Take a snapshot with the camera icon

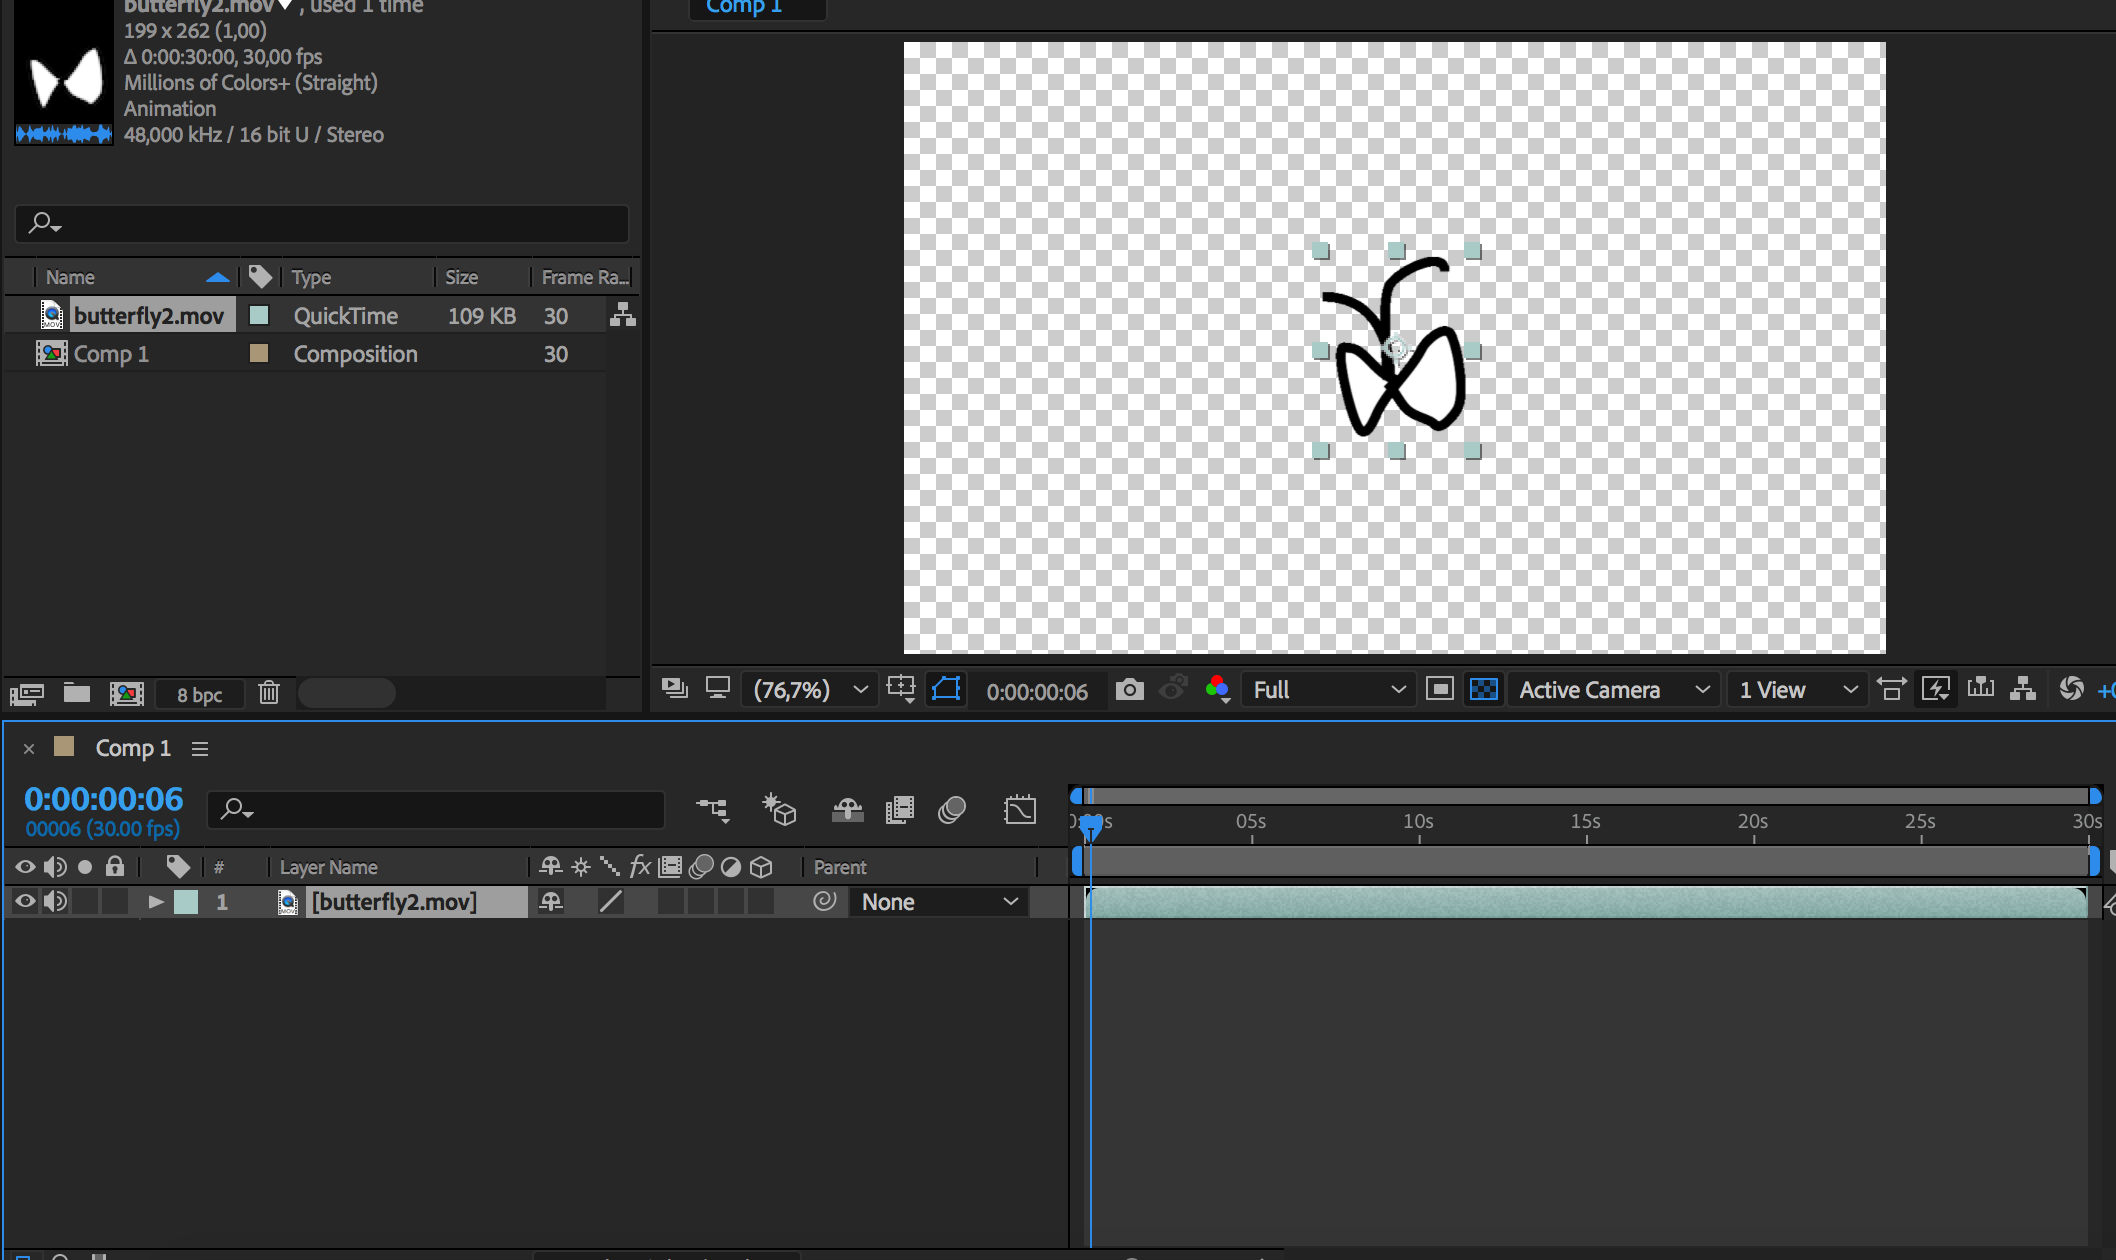click(x=1129, y=689)
